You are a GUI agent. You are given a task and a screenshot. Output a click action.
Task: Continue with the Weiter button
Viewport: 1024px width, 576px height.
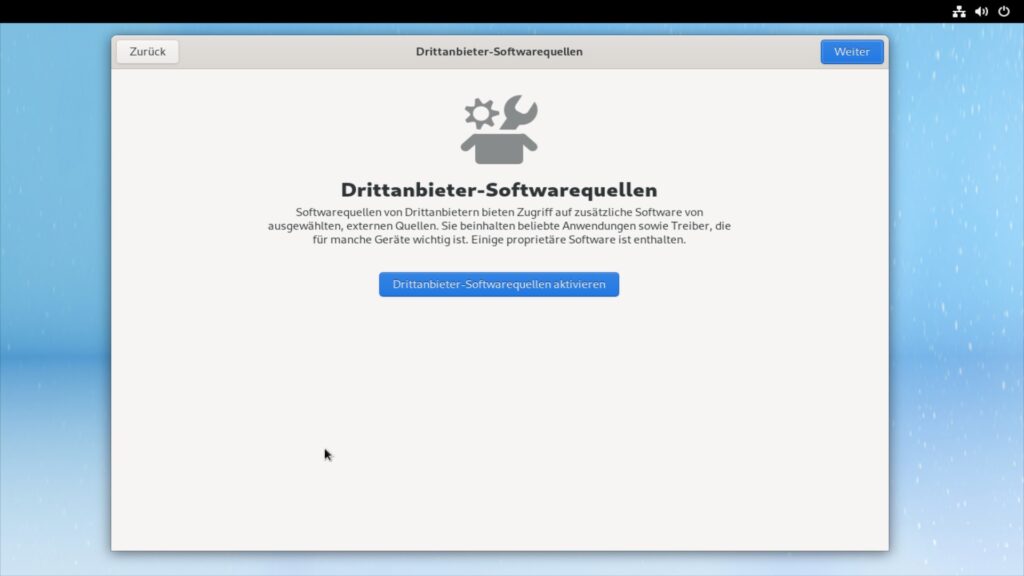(852, 52)
